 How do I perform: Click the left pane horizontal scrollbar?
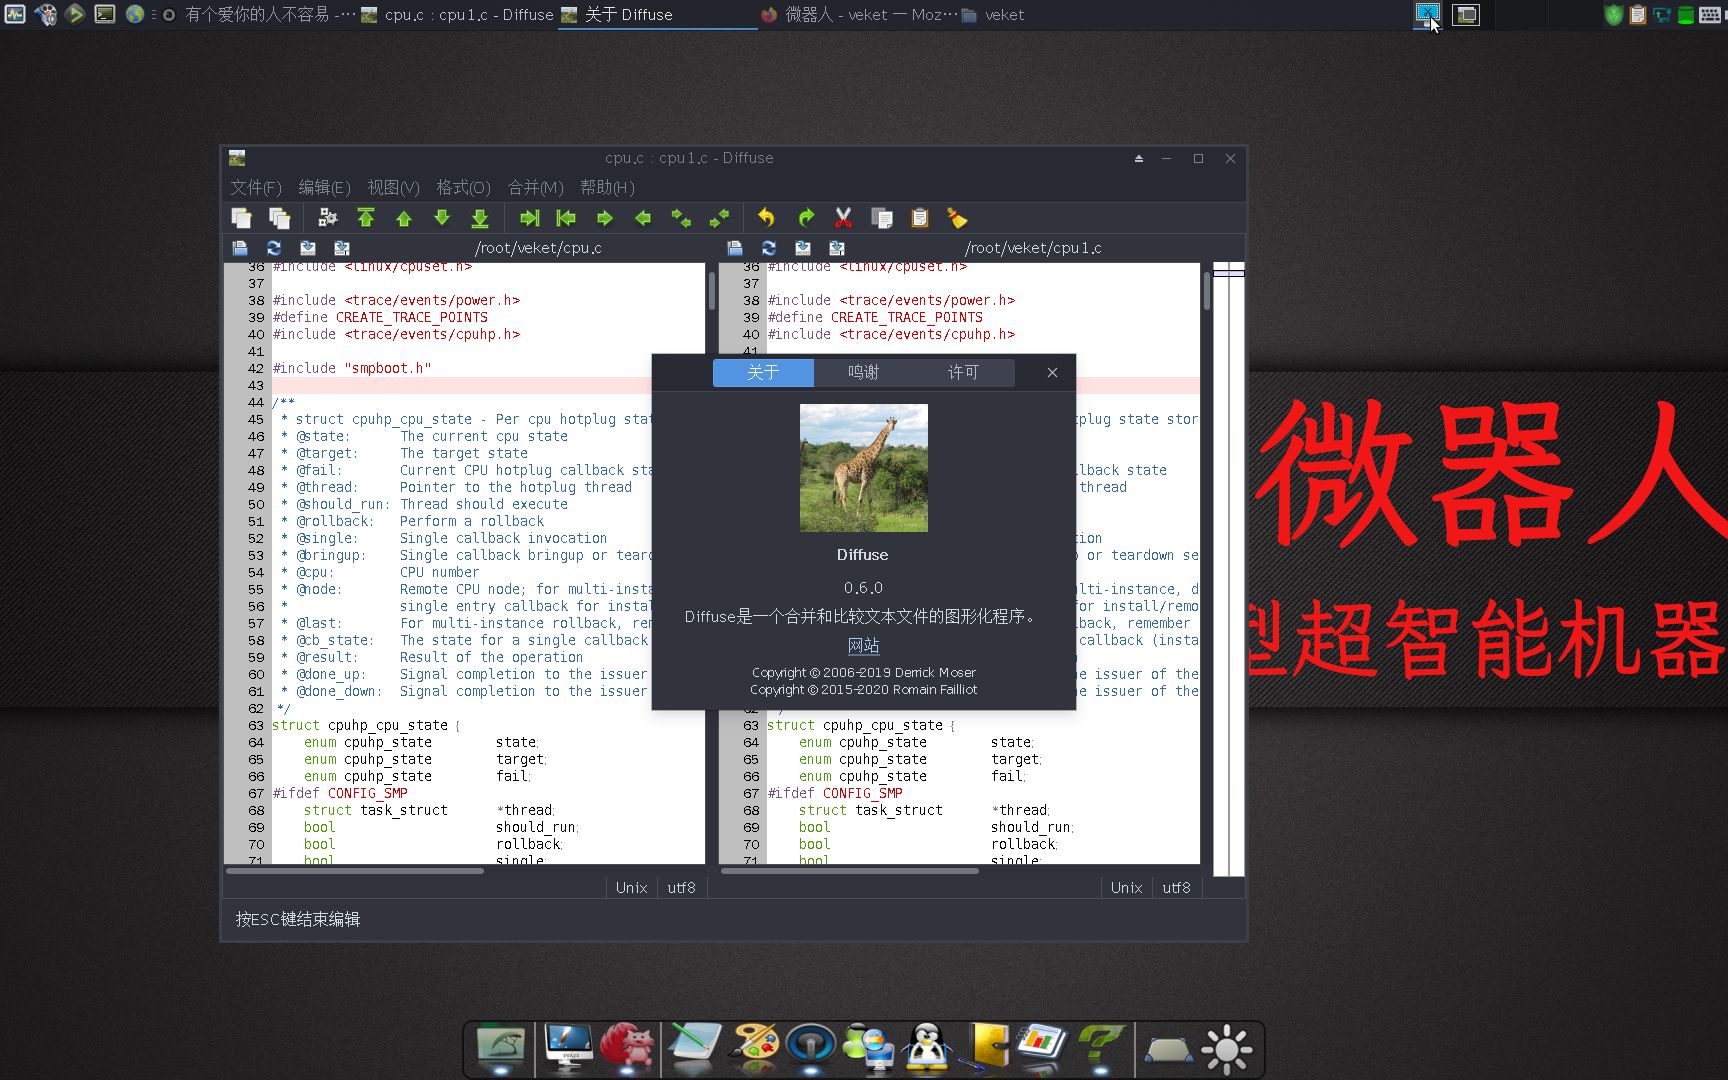click(x=355, y=871)
